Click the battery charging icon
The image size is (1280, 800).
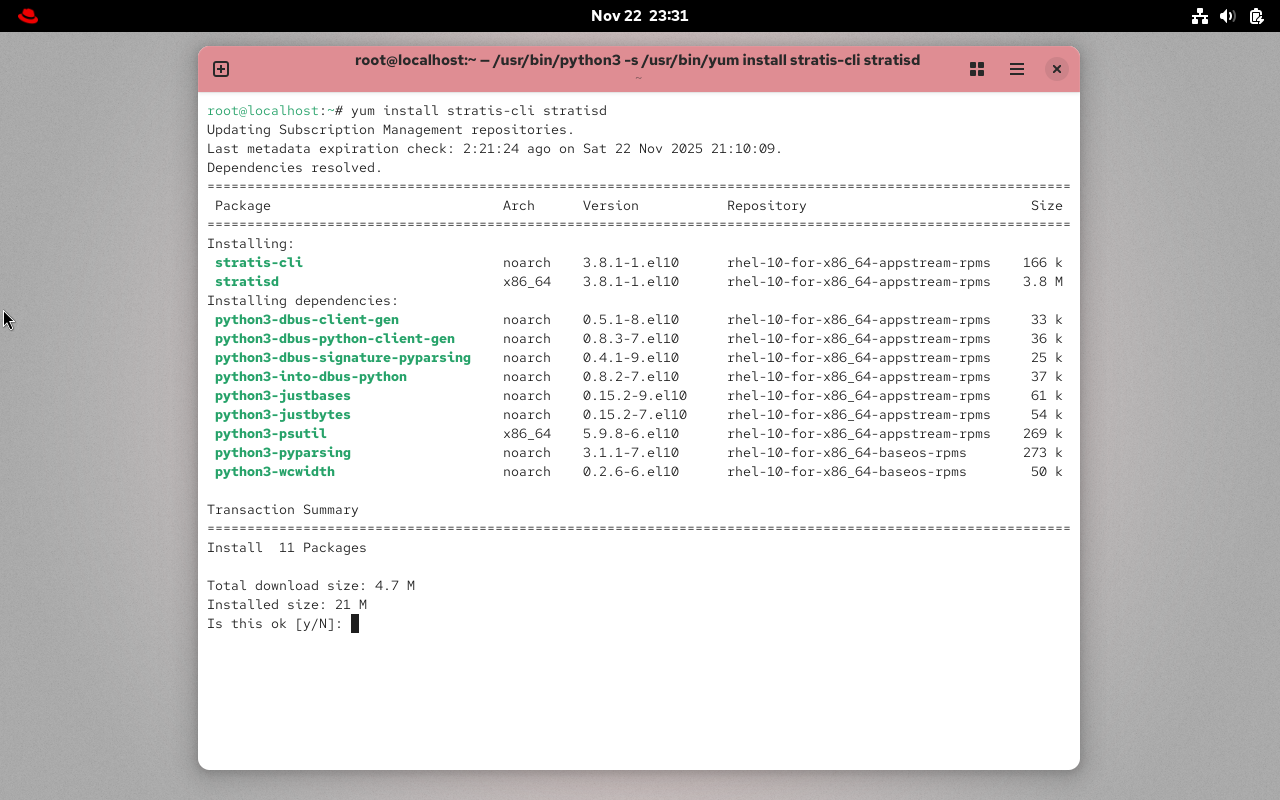1254,16
